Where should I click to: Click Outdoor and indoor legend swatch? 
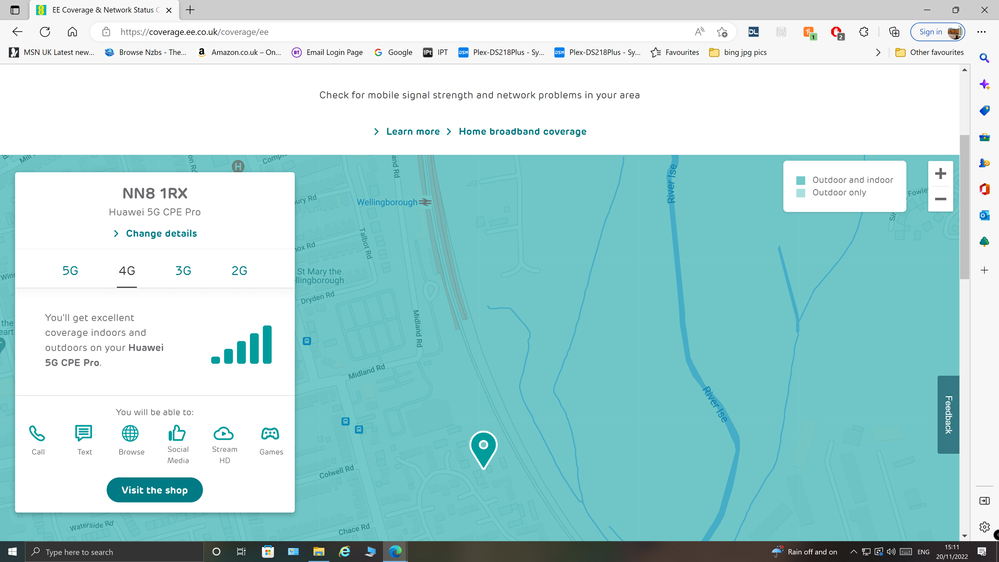801,180
